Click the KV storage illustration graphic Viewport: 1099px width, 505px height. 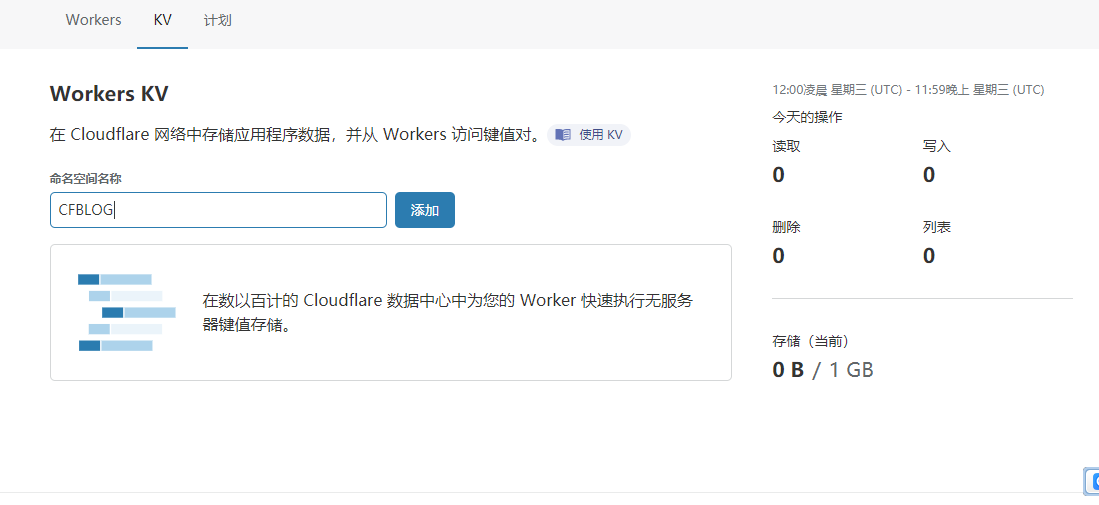126,312
